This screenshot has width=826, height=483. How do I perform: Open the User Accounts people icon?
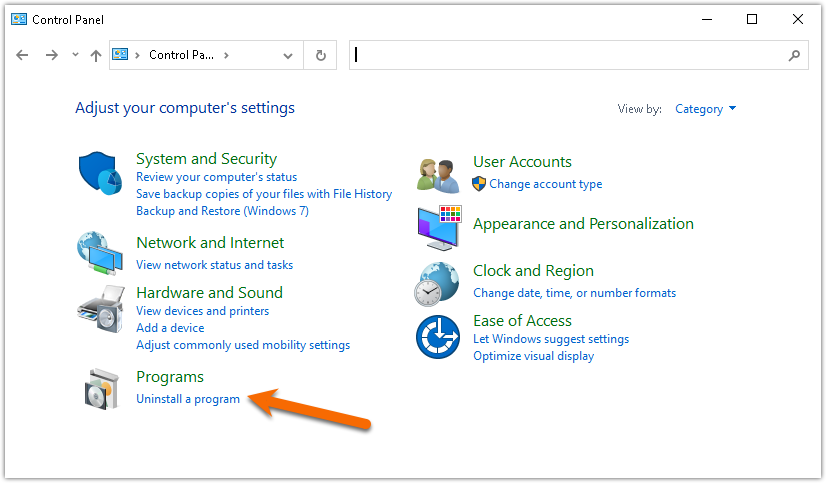438,175
